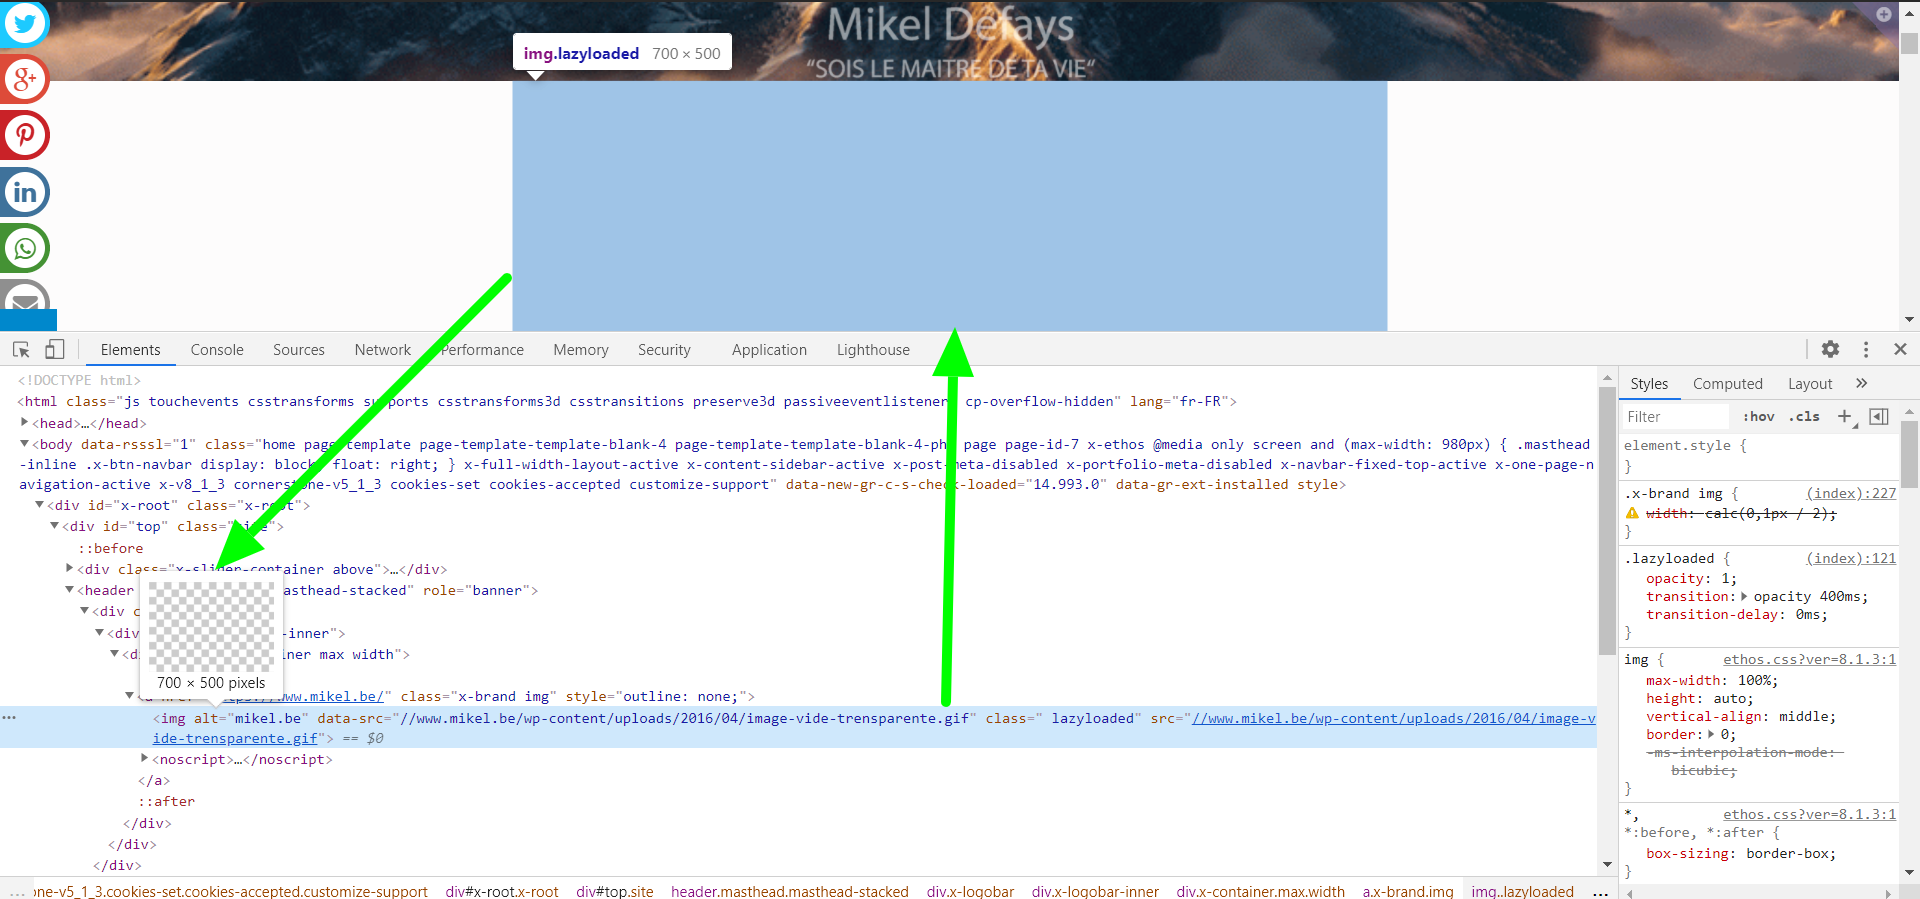Expand the x-slider-container div node
This screenshot has width=1920, height=899.
[x=70, y=568]
